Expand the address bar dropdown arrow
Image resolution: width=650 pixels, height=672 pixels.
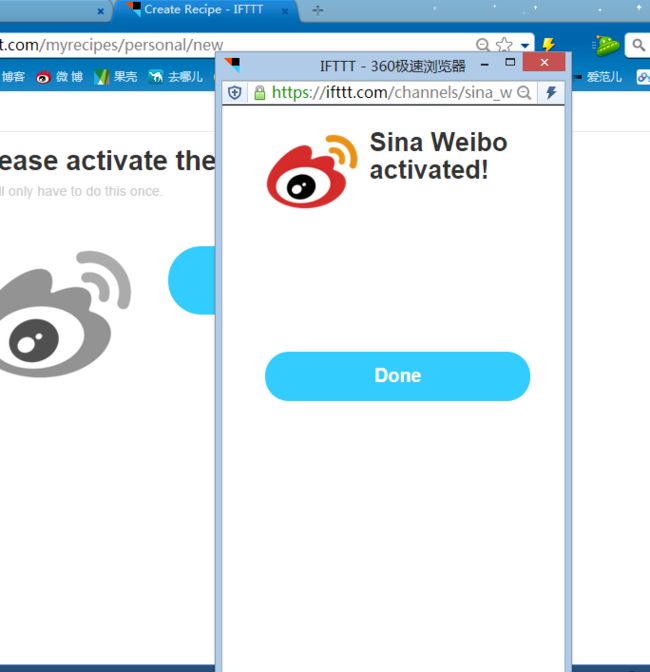point(525,45)
